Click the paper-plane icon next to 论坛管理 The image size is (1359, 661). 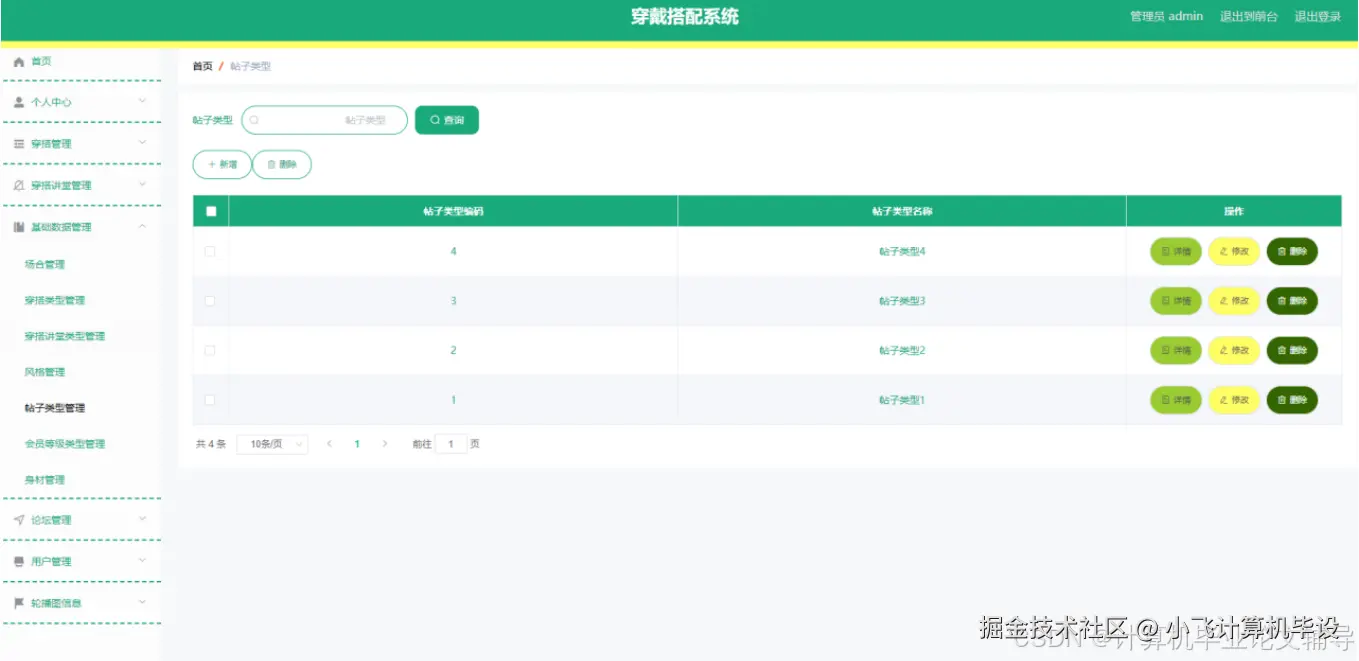17,519
